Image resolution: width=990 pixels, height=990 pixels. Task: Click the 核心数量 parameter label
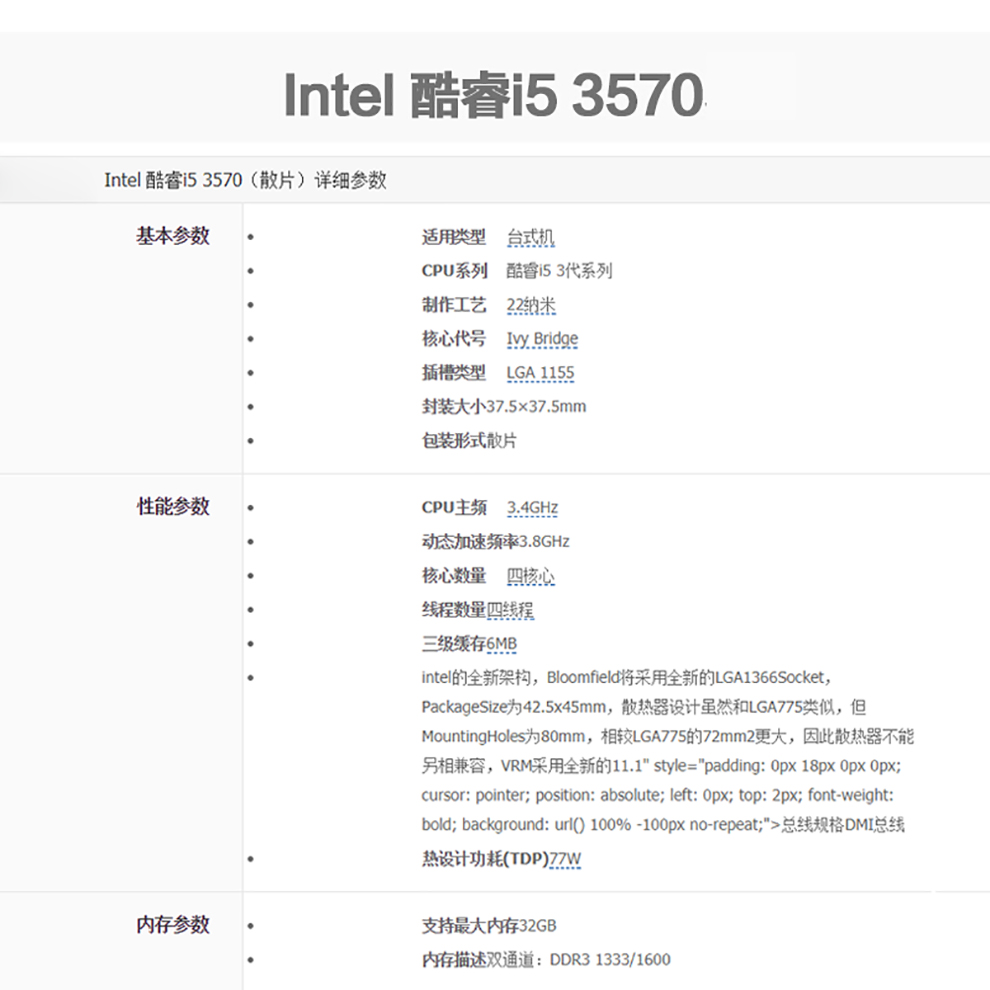coord(454,576)
